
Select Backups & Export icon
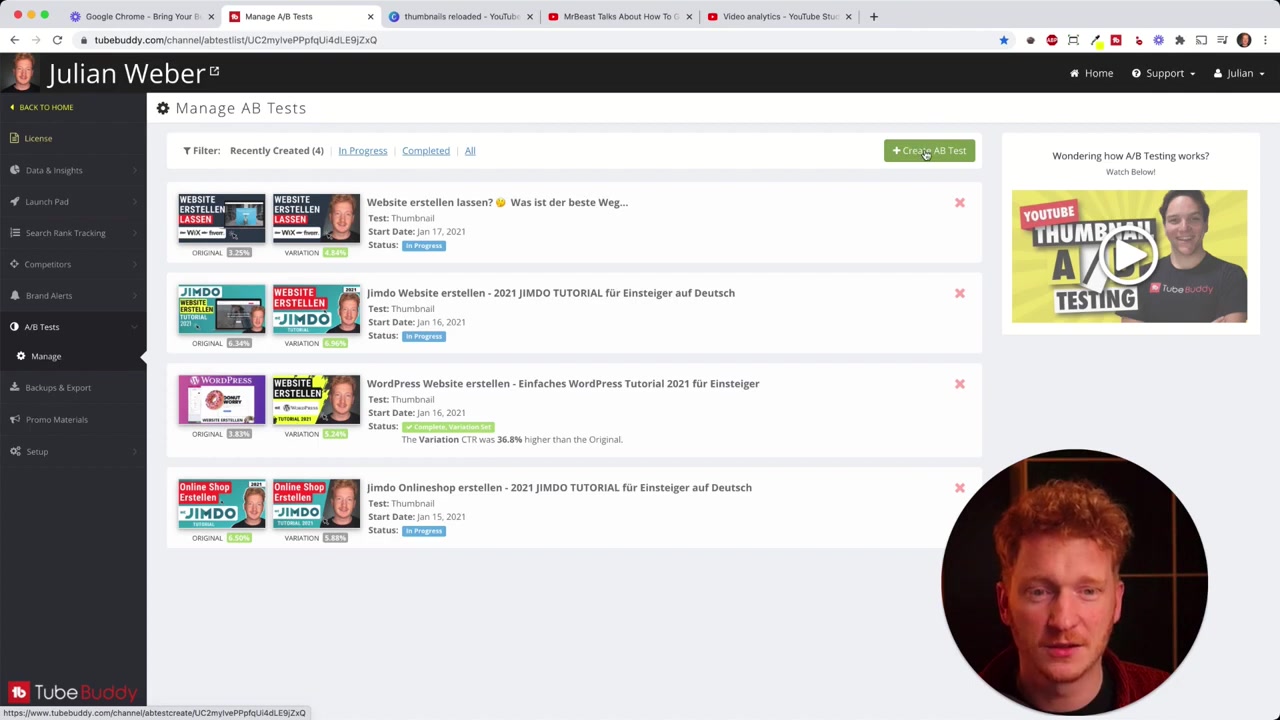(15, 387)
